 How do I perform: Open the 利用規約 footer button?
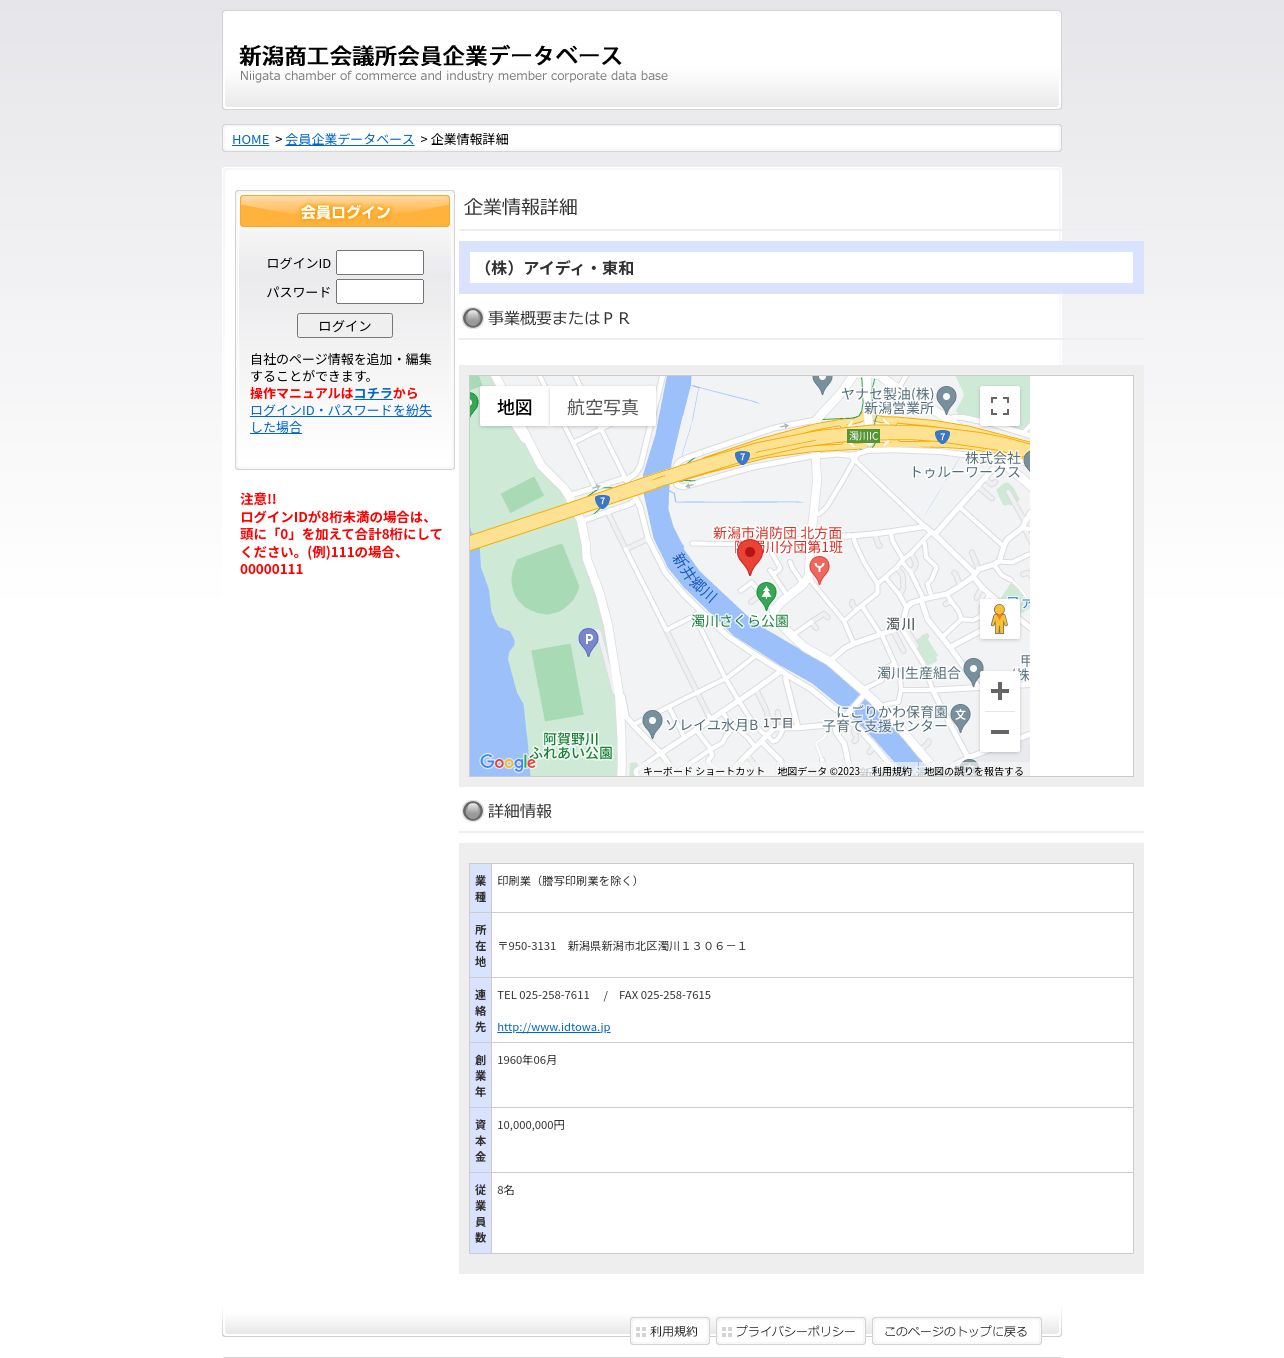click(x=670, y=1331)
